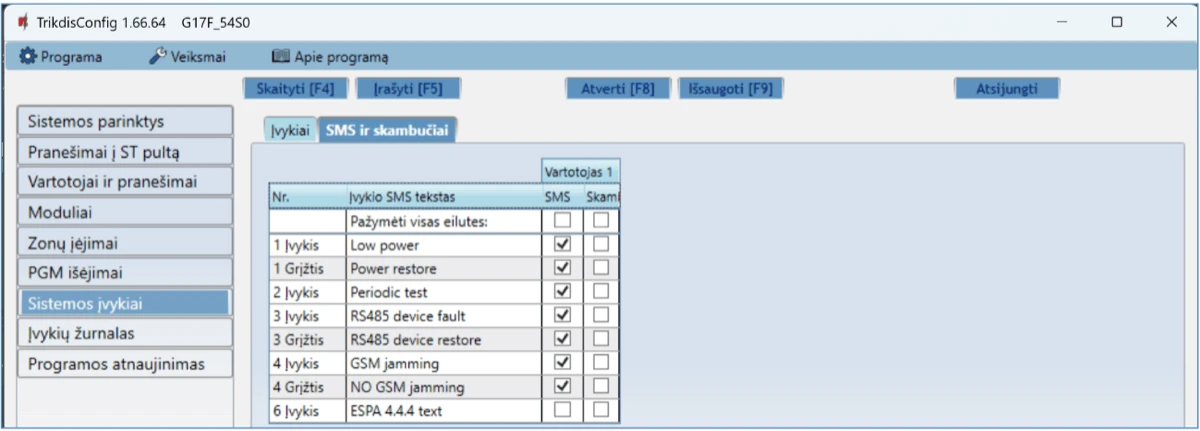Click the Skaityti [F4] button
The image size is (1200, 431).
(295, 88)
